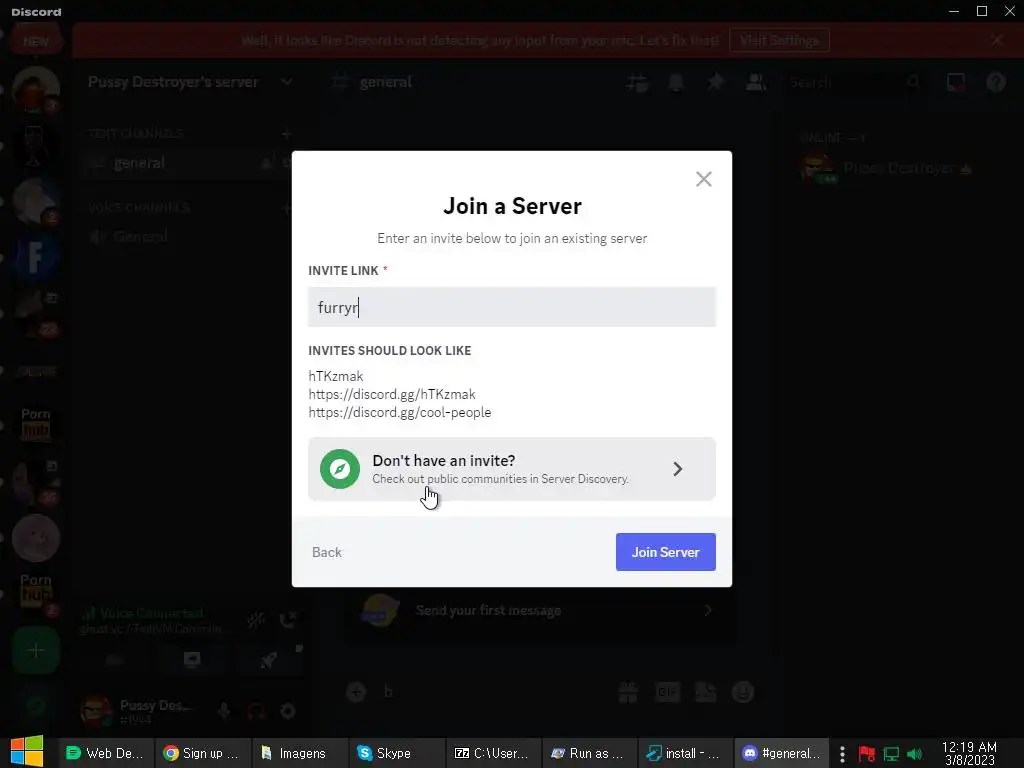Screen dimensions: 1024x768
Task: Toggle the member list icon
Action: (756, 82)
